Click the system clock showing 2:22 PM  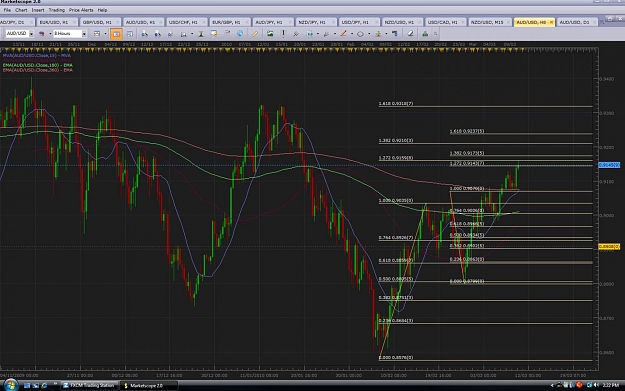pyautogui.click(x=611, y=385)
